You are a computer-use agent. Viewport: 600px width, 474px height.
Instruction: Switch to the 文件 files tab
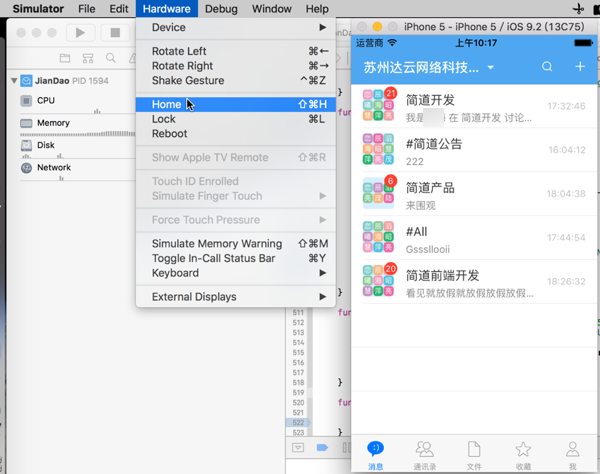pos(474,455)
